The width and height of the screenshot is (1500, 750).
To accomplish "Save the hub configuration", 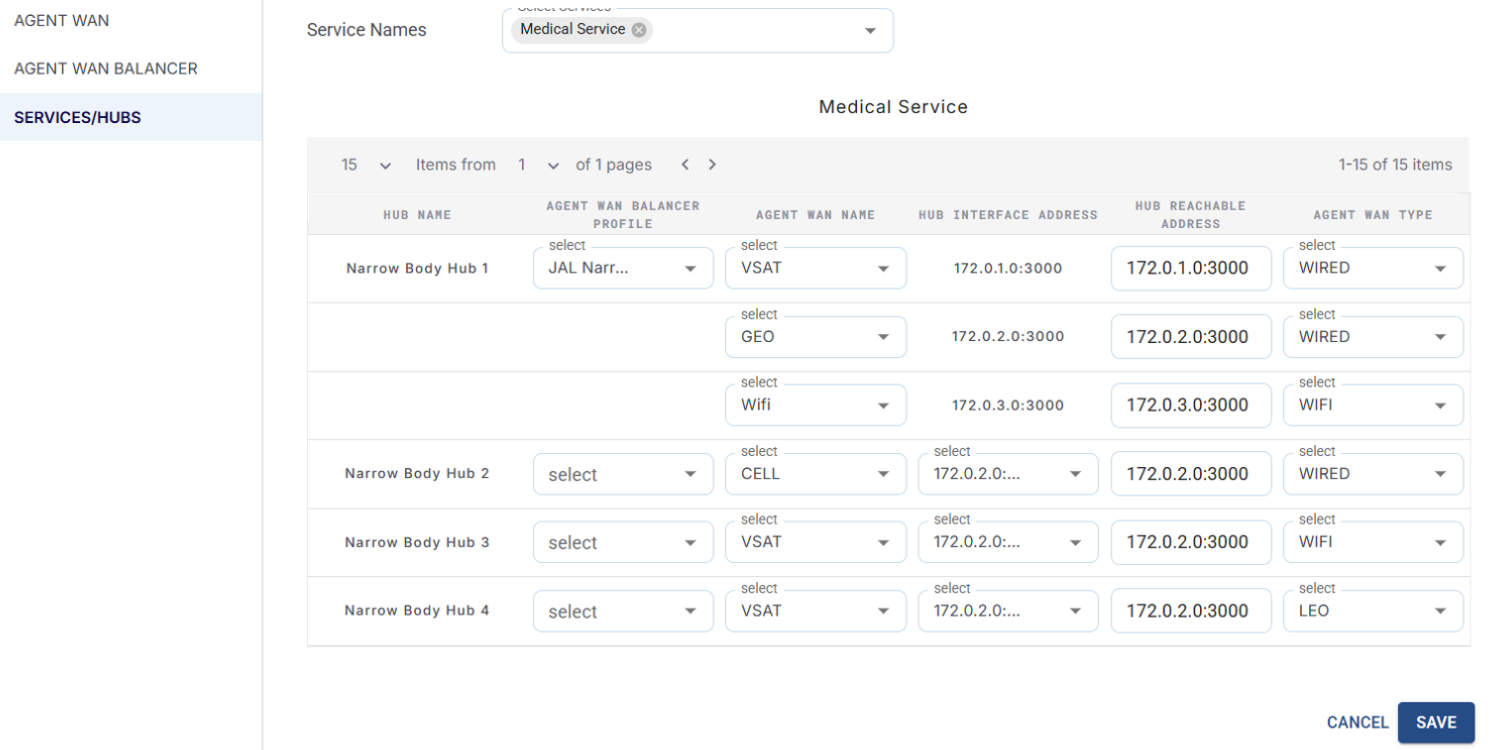I will [x=1435, y=722].
